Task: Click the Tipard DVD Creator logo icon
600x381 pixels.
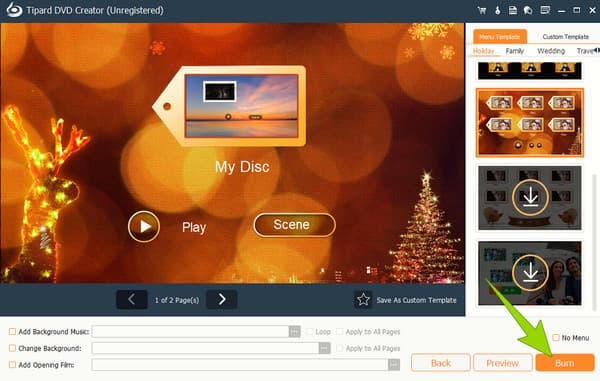Action: tap(14, 10)
